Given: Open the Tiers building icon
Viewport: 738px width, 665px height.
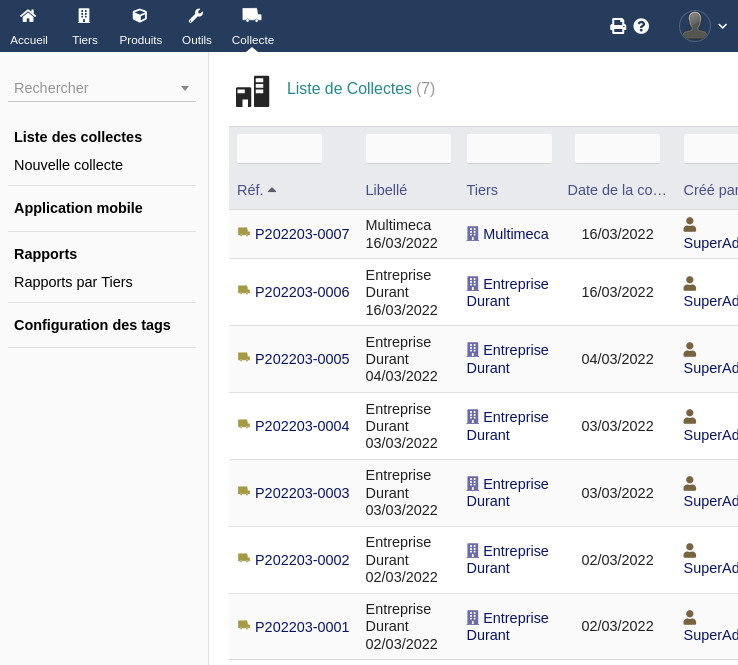Looking at the screenshot, I should [x=84, y=16].
